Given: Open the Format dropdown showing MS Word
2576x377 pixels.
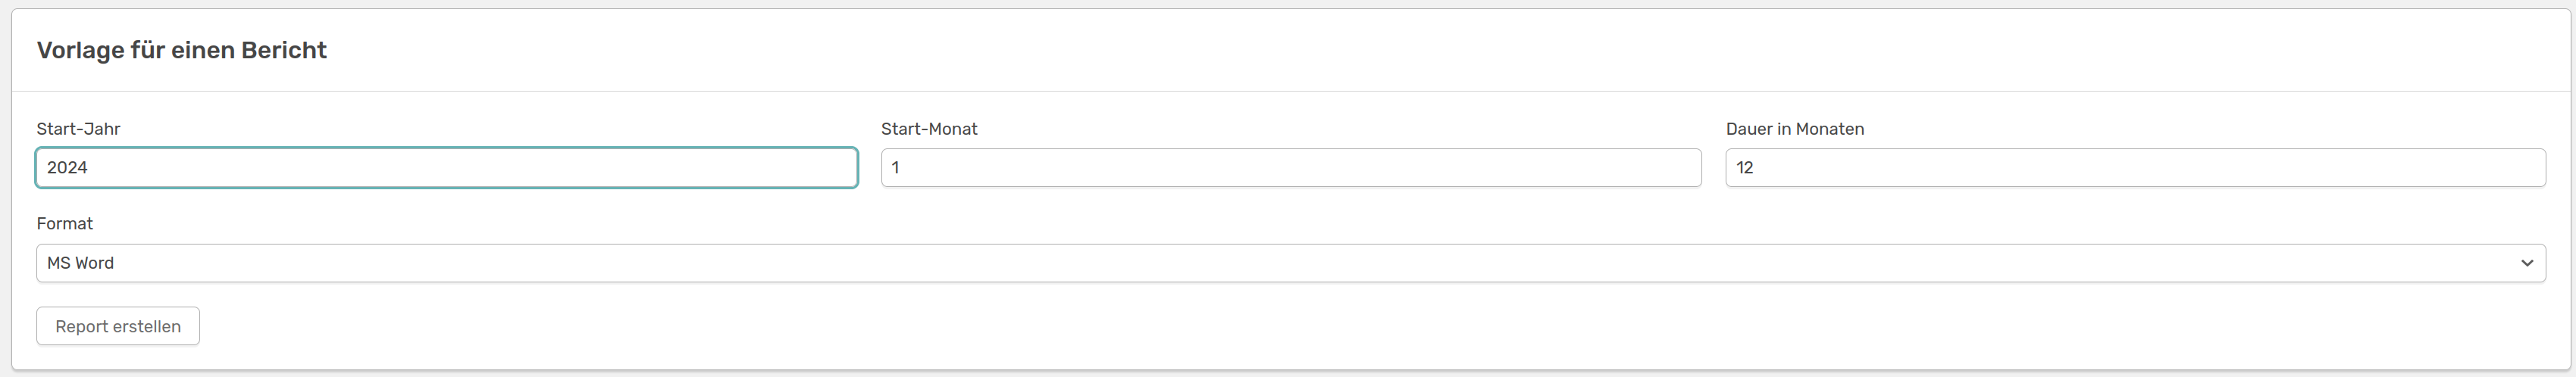Looking at the screenshot, I should tap(1291, 263).
